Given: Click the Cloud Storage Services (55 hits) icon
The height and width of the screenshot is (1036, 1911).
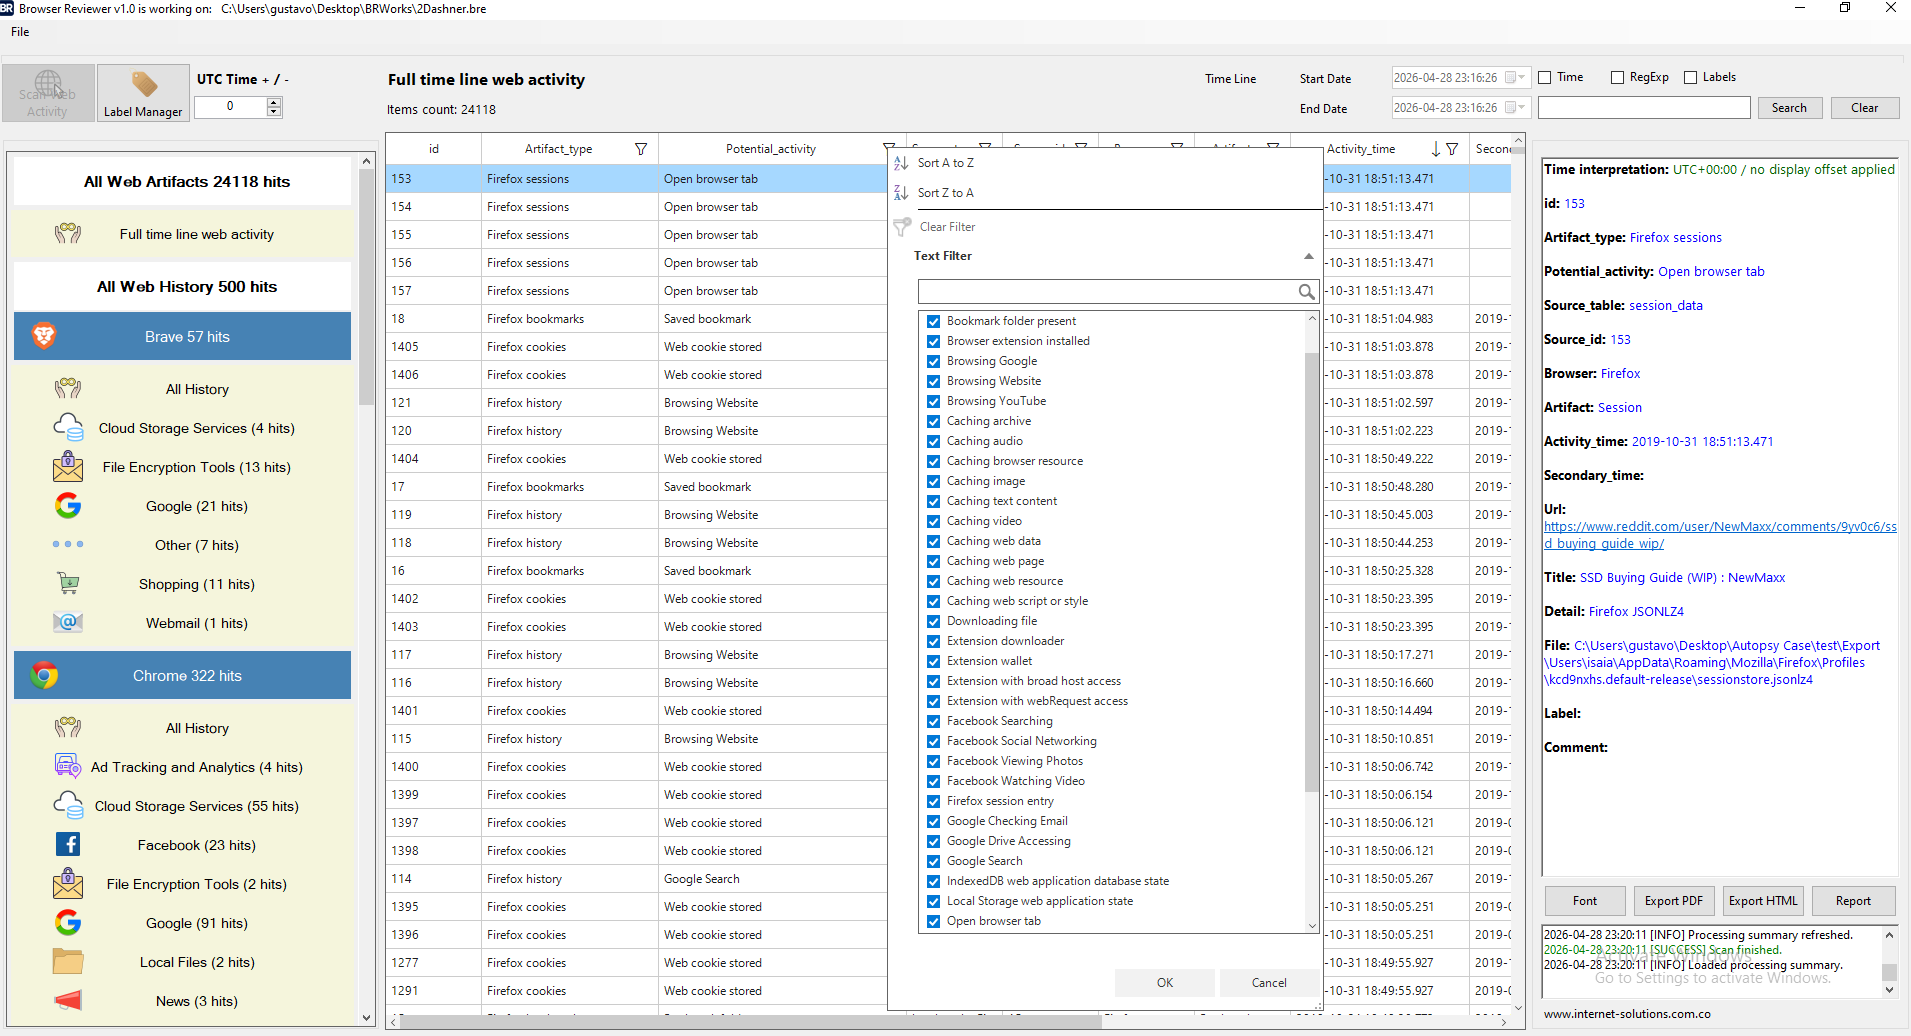Looking at the screenshot, I should click(x=68, y=806).
